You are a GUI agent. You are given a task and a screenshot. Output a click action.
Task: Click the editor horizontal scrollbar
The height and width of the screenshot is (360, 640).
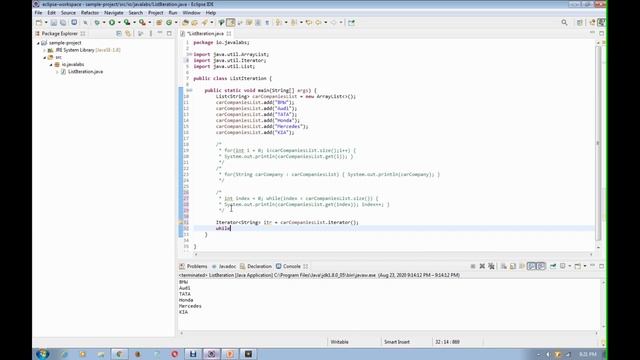click(x=394, y=254)
